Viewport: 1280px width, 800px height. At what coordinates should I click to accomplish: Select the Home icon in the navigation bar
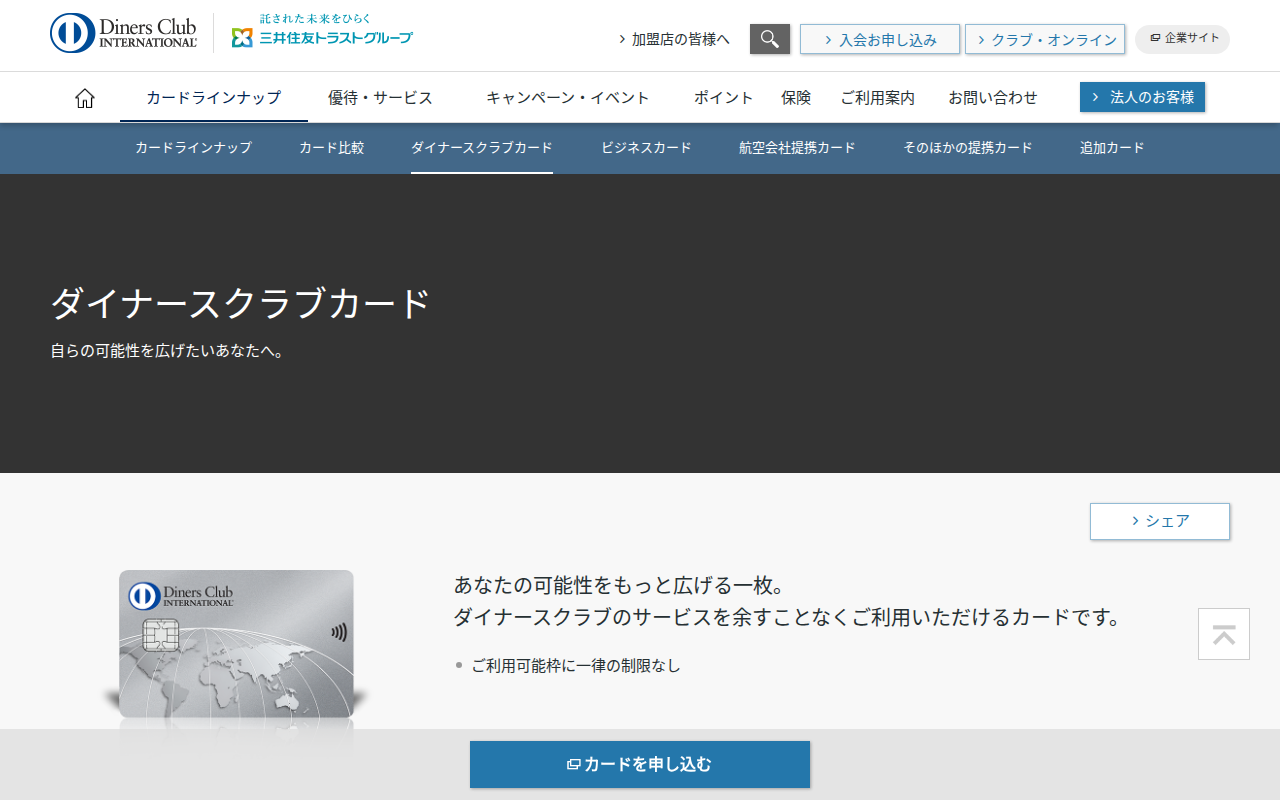[x=84, y=96]
